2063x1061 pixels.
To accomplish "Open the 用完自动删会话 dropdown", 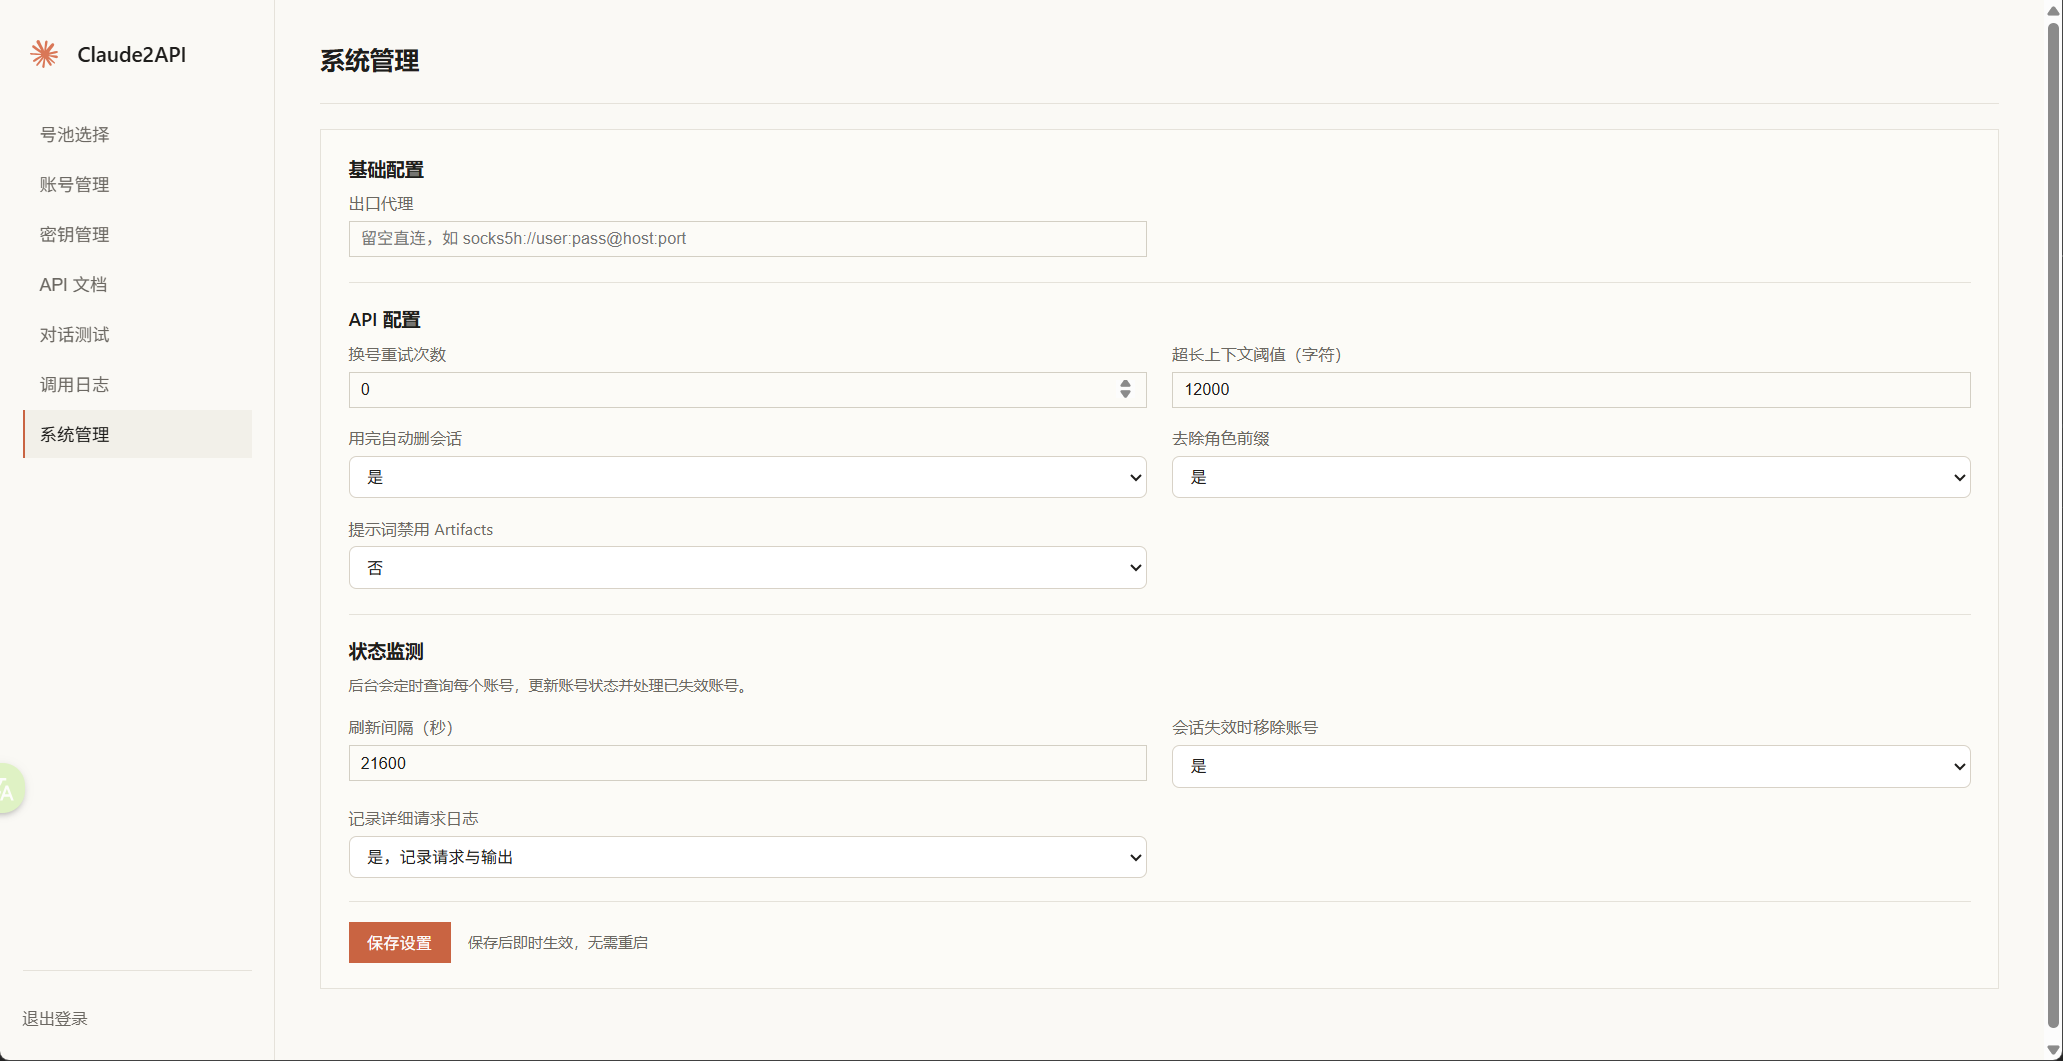I will 747,477.
